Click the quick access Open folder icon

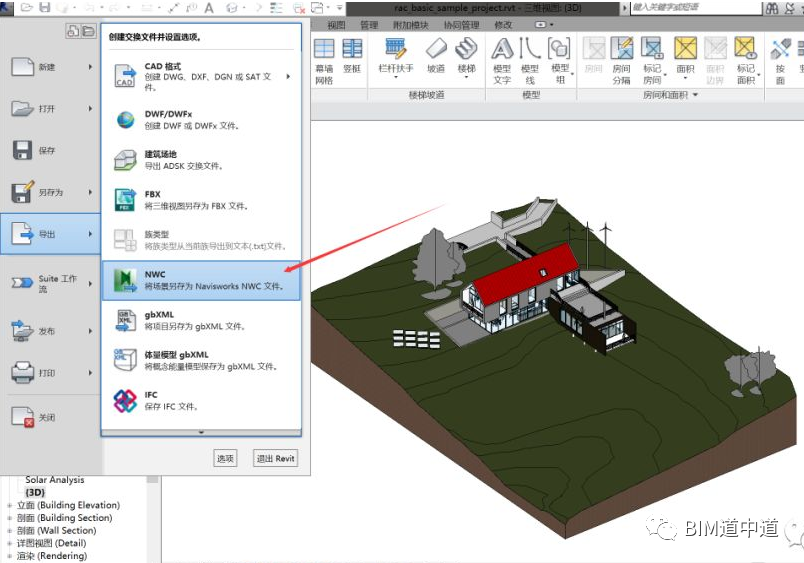click(x=27, y=7)
